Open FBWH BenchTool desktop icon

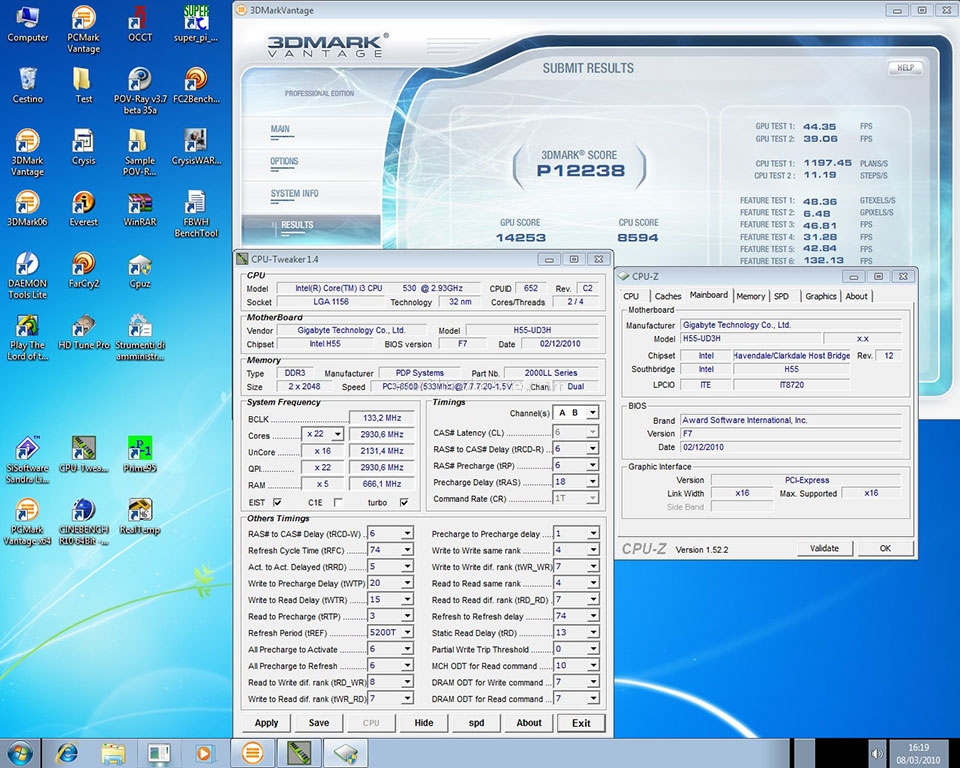pyautogui.click(x=196, y=214)
